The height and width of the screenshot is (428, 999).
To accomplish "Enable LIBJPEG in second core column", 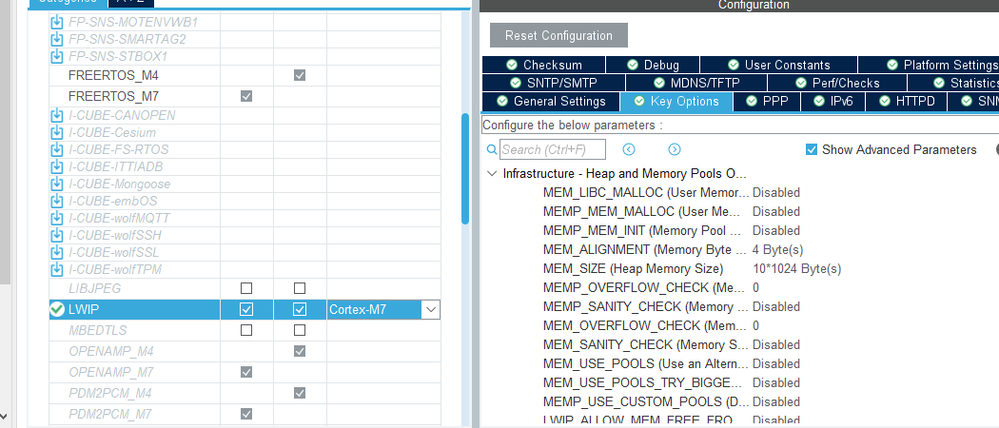I will click(x=299, y=288).
